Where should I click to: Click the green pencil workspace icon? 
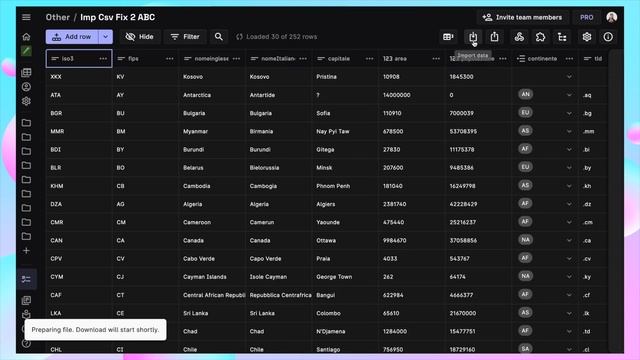(26, 51)
